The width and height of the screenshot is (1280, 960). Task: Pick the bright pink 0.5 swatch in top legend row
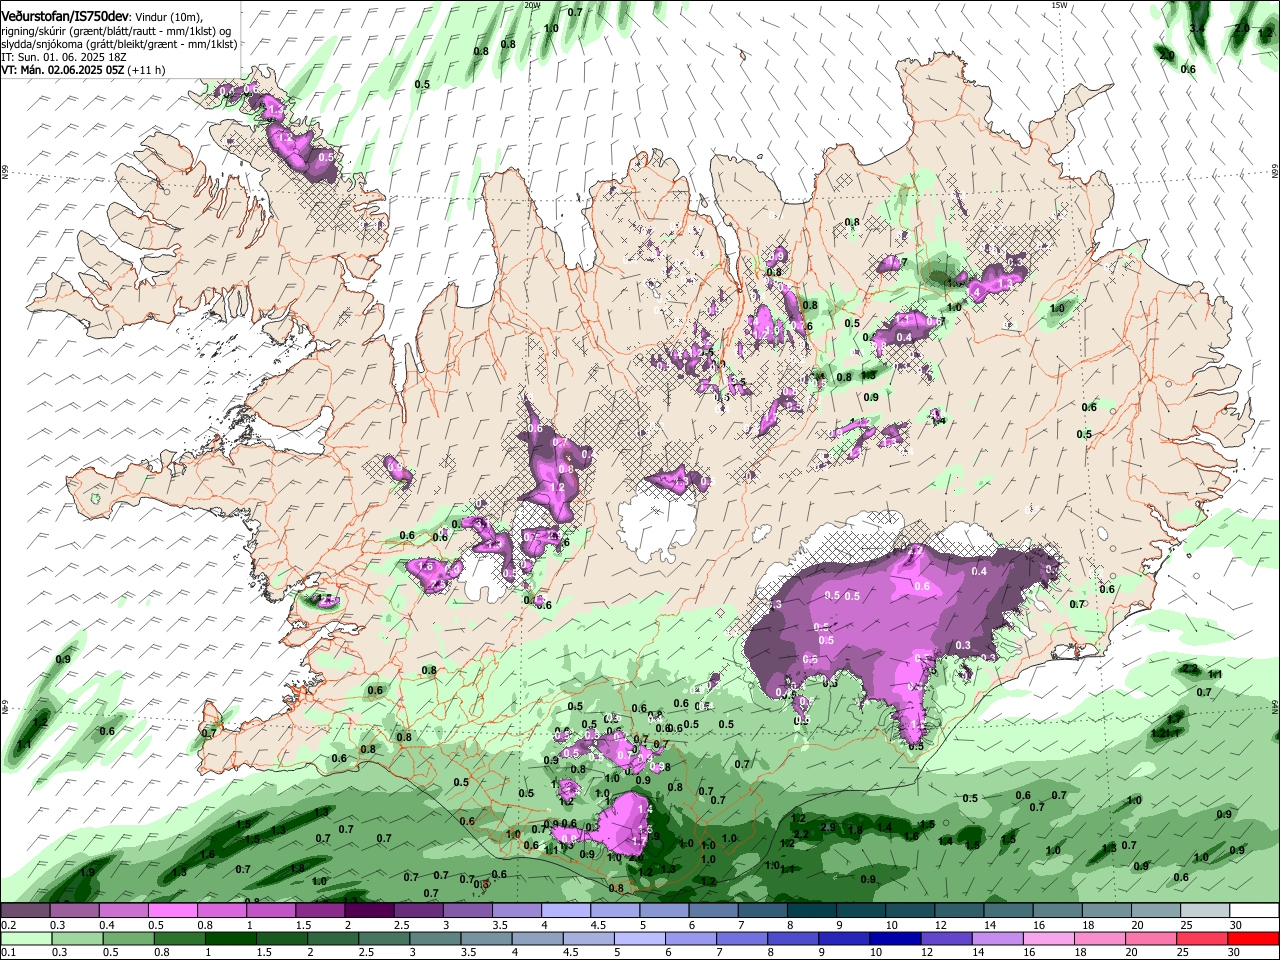(172, 911)
